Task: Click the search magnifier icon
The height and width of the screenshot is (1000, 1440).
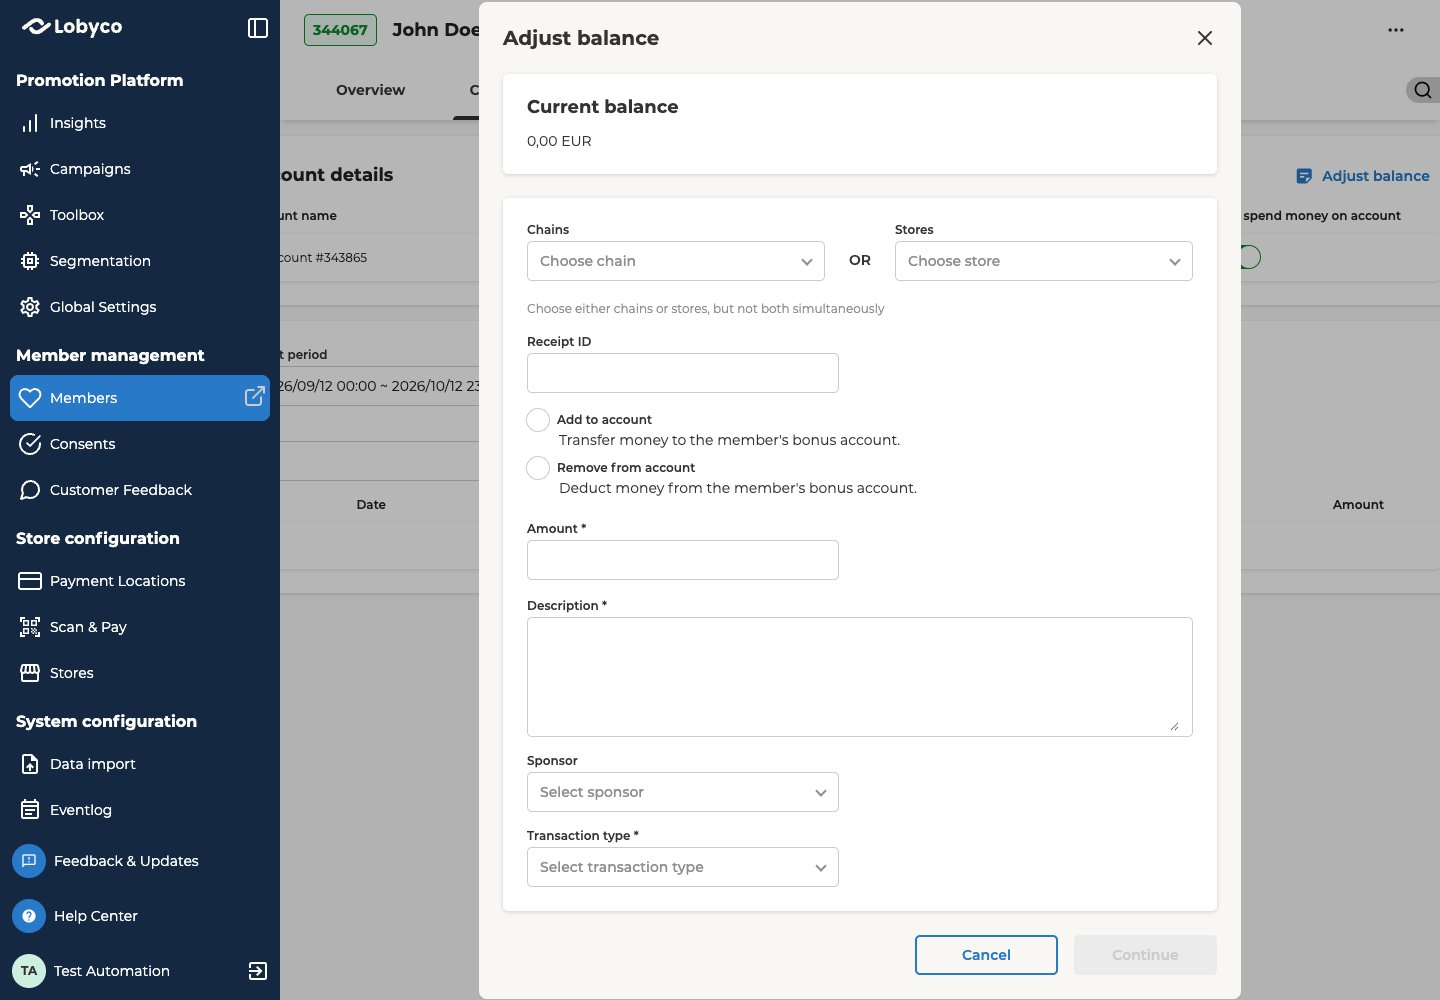Action: tap(1423, 90)
